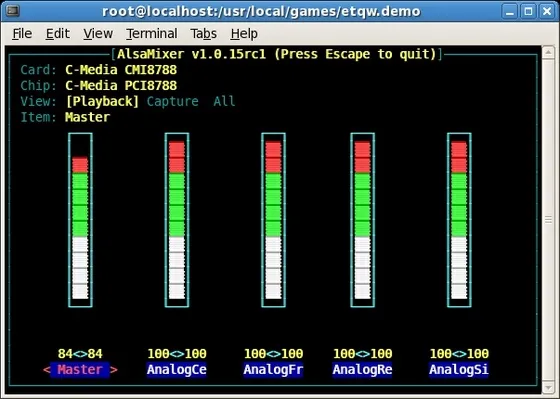Click the C-Media CMI8788 card name
The width and height of the screenshot is (560, 399).
[x=121, y=70]
